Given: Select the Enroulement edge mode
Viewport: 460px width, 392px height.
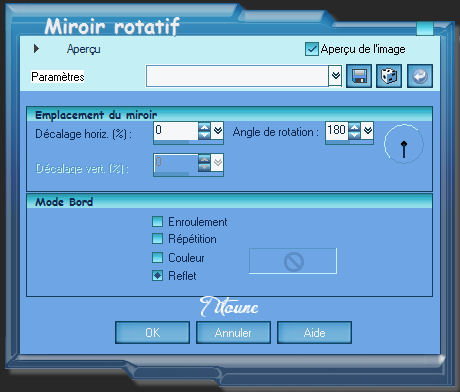Looking at the screenshot, I should [157, 221].
